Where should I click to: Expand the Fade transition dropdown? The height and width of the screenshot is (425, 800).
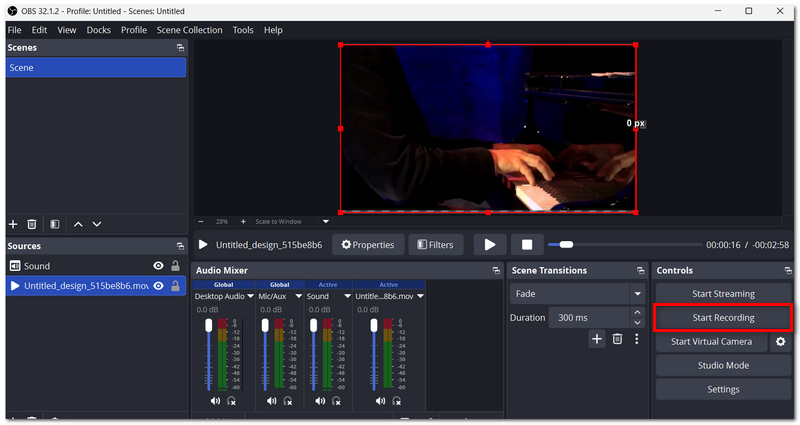tap(637, 294)
